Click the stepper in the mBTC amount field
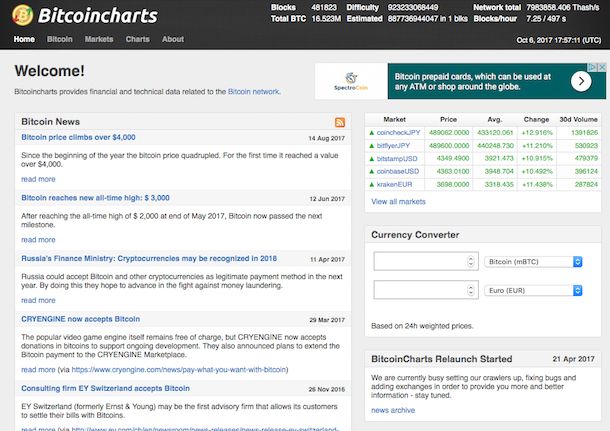 pyautogui.click(x=471, y=261)
